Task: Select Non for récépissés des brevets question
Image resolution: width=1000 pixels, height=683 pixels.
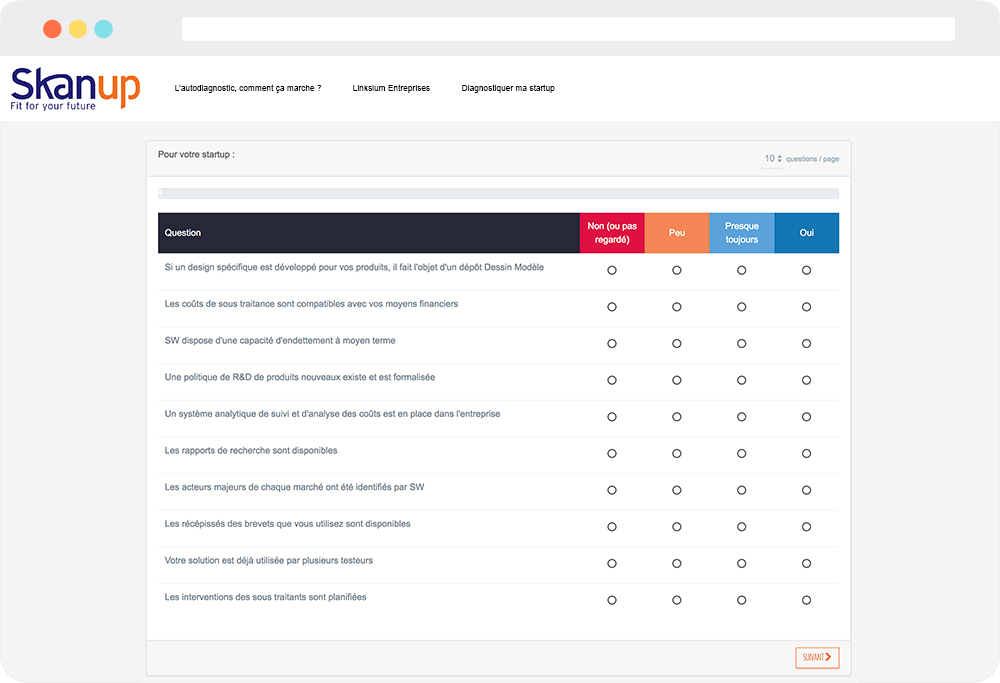Action: click(612, 527)
